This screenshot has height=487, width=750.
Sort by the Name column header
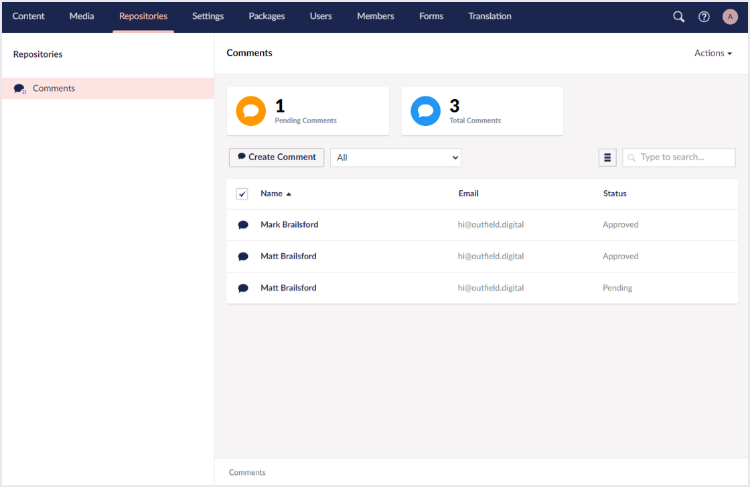275,194
